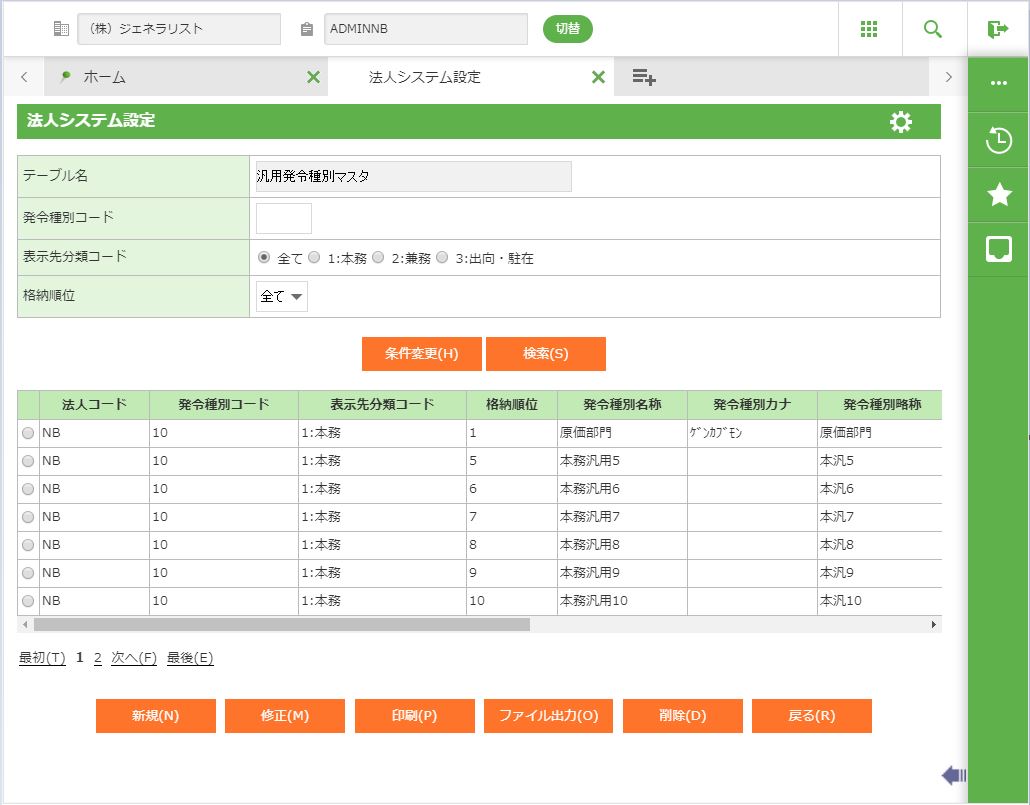Open the 格納順位 dropdown

click(x=282, y=296)
